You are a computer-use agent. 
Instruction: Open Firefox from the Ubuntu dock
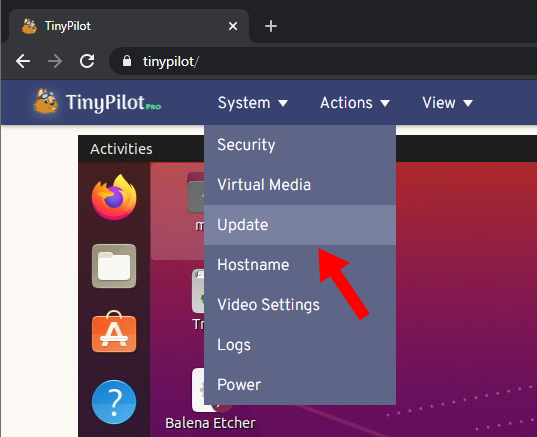point(114,197)
